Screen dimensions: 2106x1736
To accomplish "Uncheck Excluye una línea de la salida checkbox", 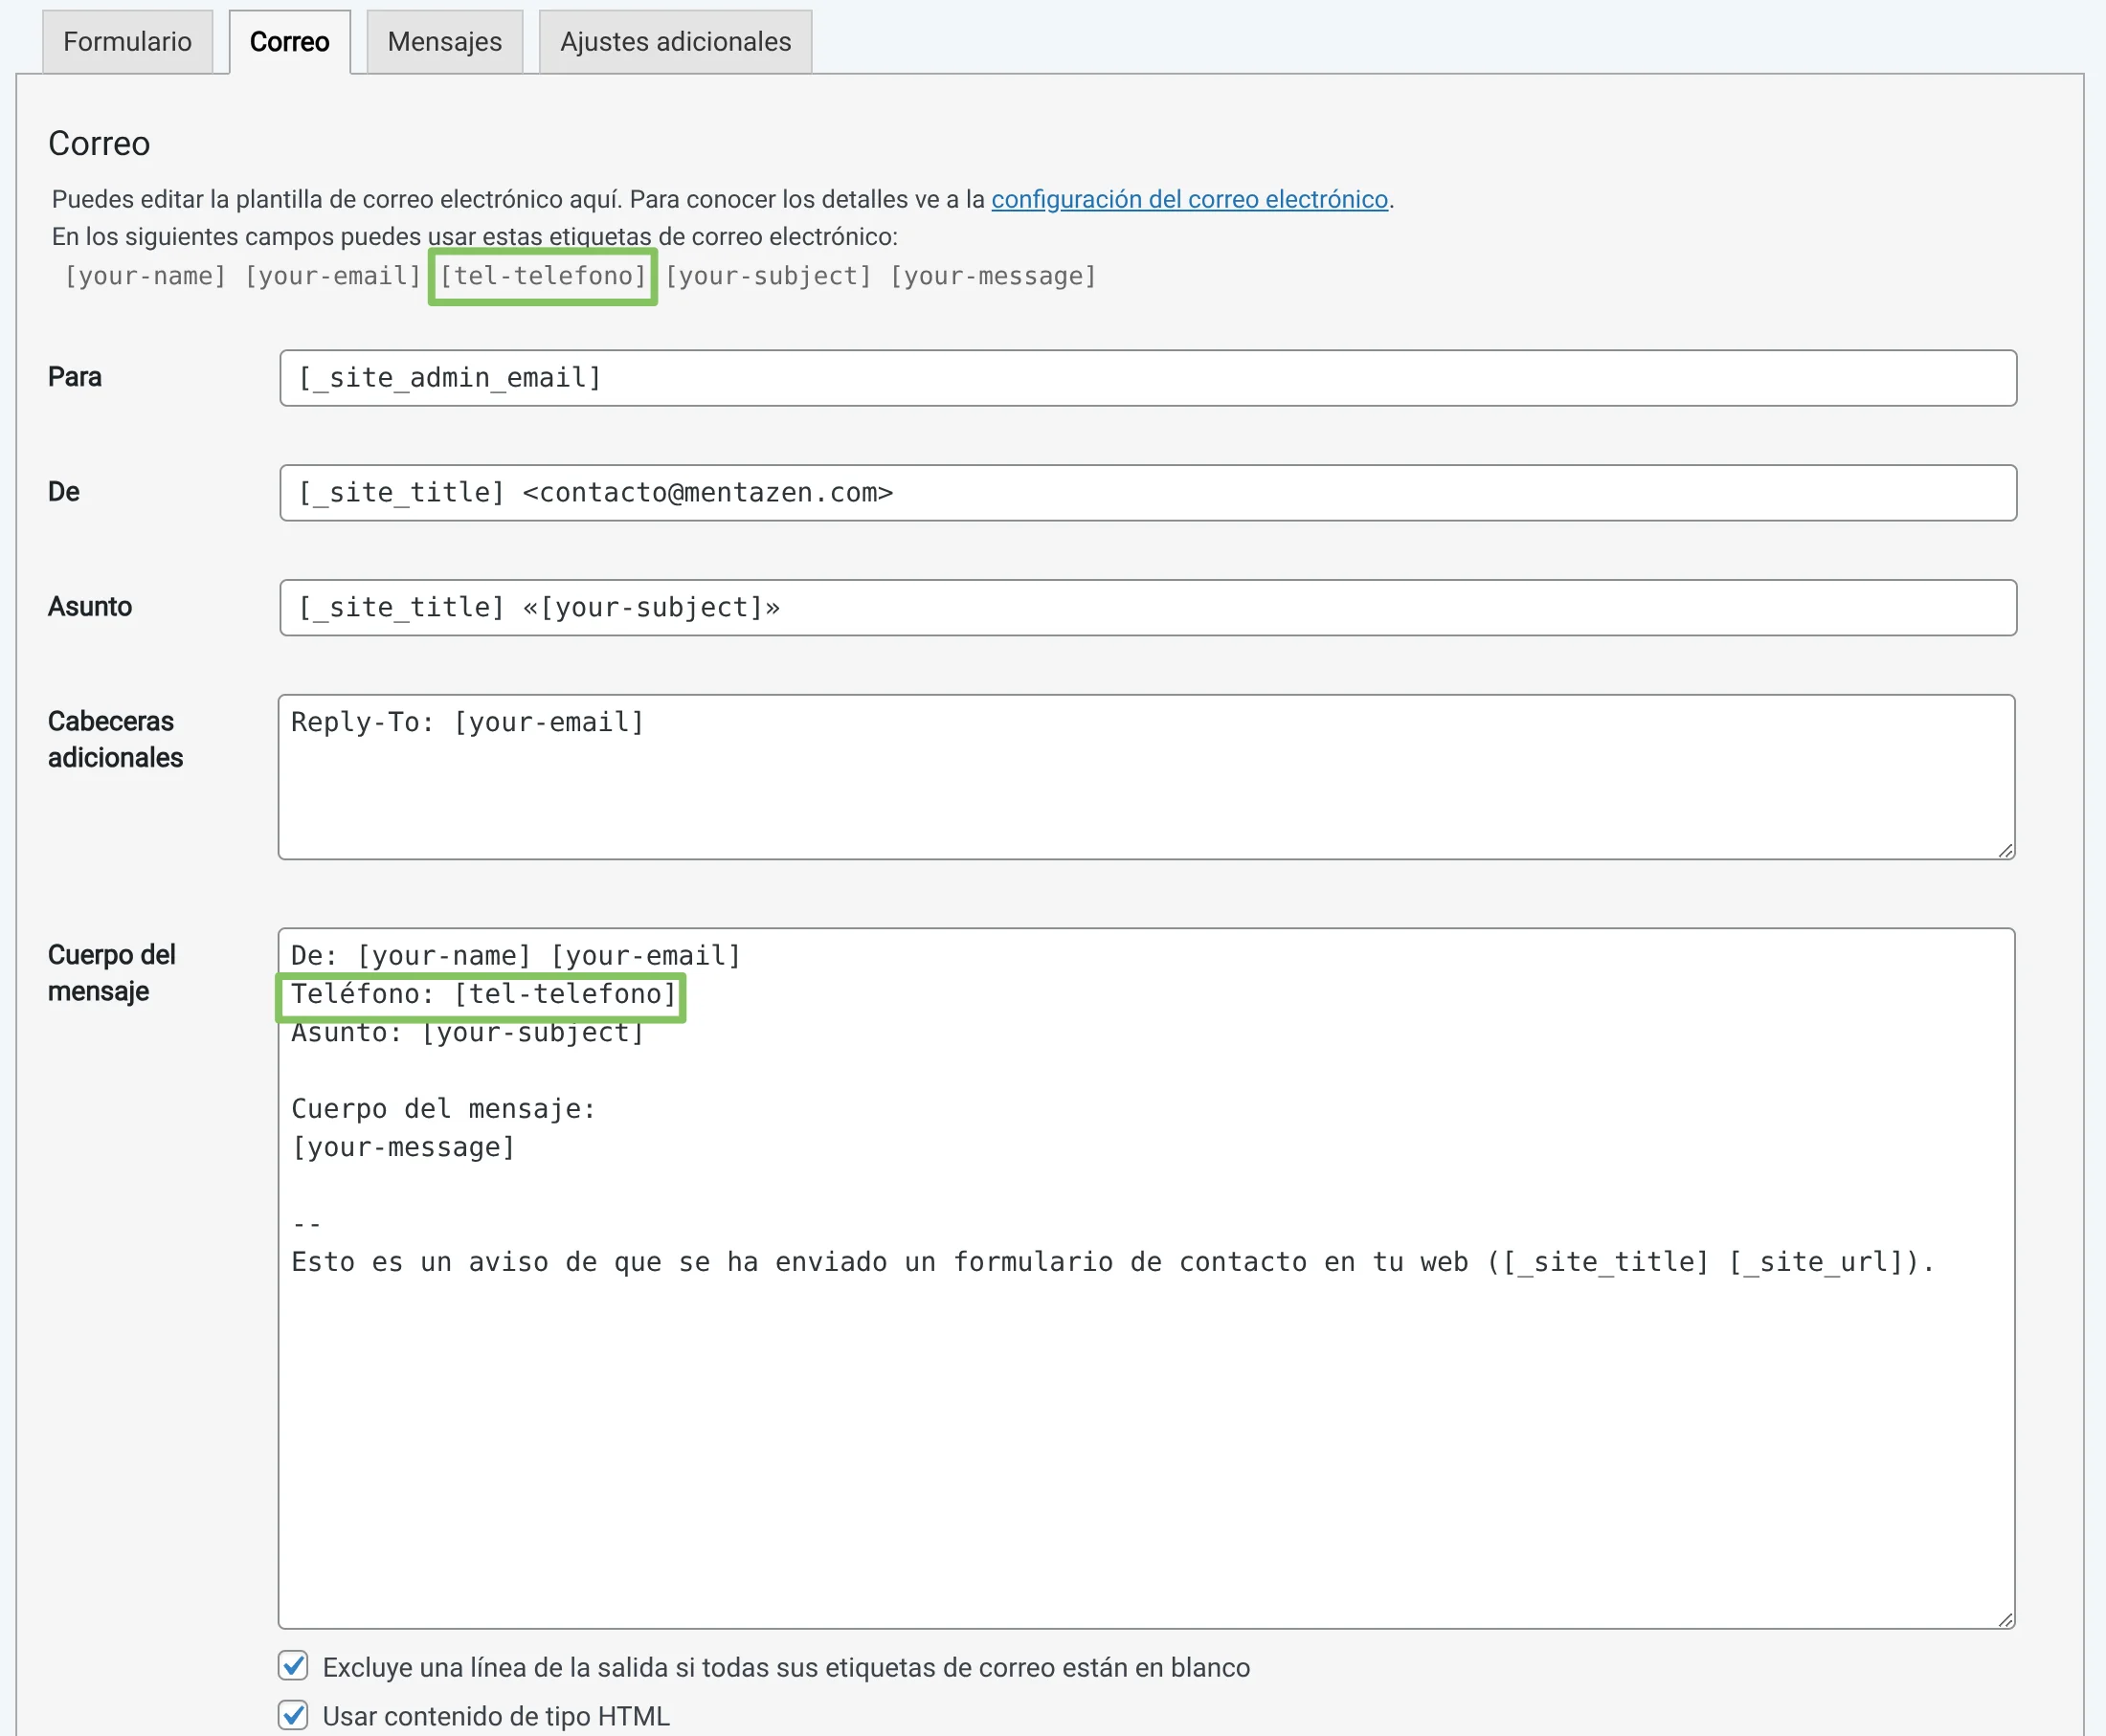I will click(293, 1666).
